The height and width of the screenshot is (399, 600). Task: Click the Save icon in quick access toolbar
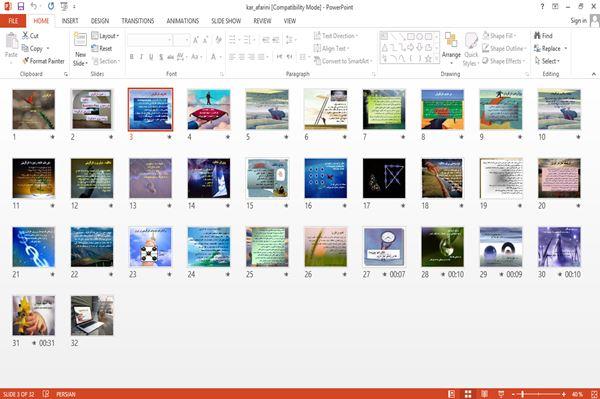click(21, 6)
